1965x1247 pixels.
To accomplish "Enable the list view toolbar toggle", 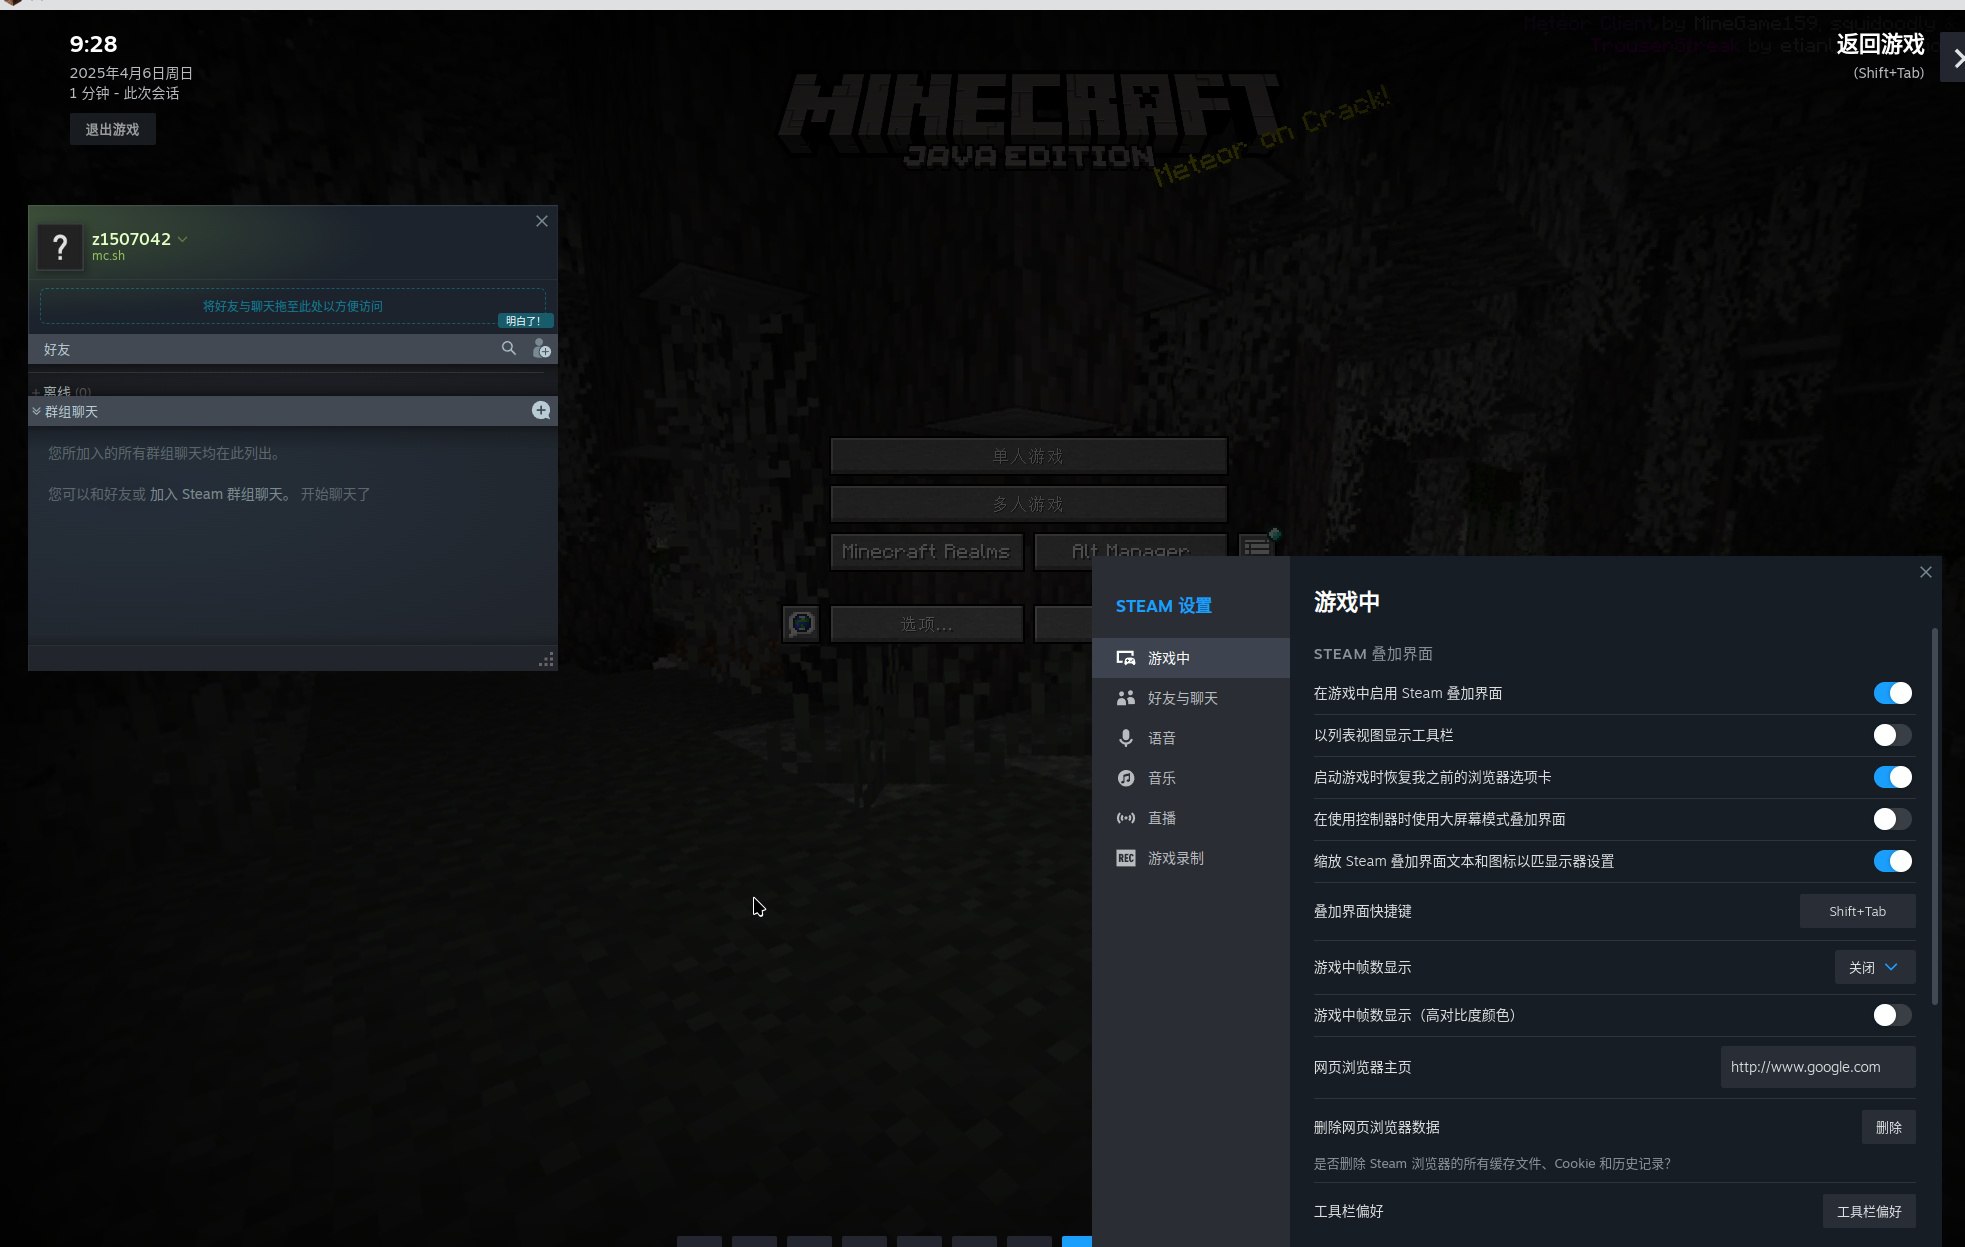I will [1892, 735].
